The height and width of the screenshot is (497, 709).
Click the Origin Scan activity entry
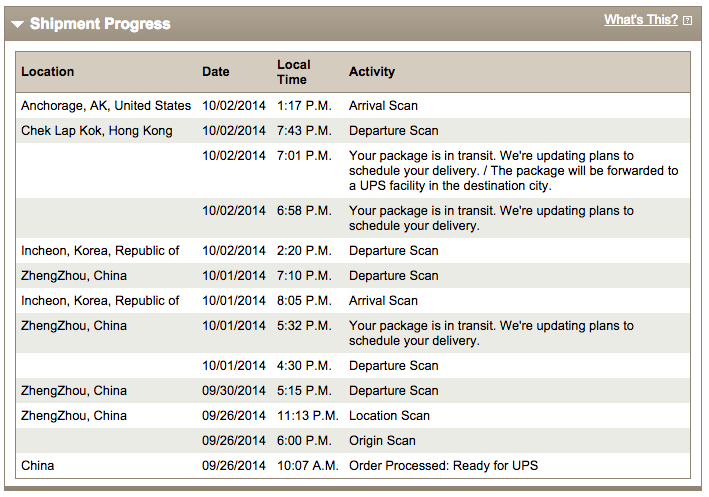(x=382, y=440)
